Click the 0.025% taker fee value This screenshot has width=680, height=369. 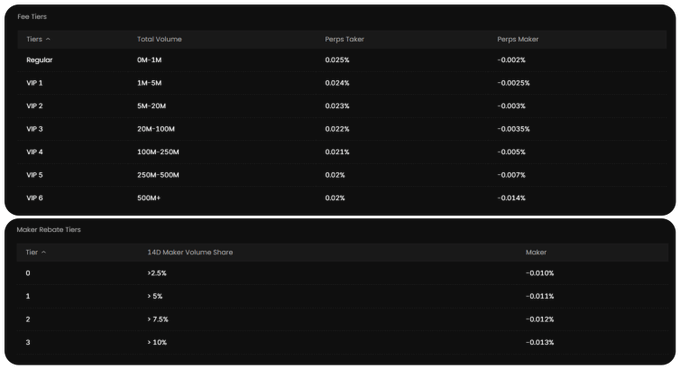coord(337,60)
